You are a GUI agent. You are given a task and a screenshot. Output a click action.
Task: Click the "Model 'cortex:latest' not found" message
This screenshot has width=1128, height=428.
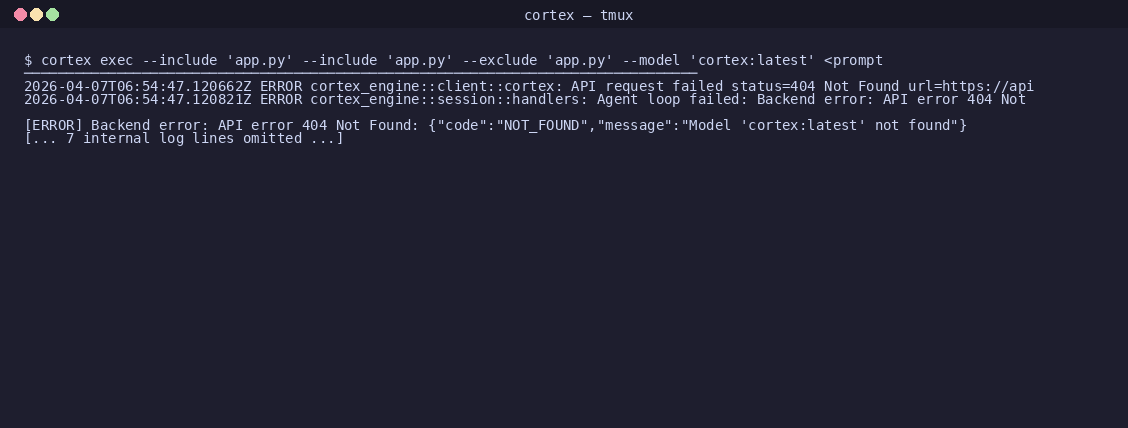pyautogui.click(x=819, y=125)
